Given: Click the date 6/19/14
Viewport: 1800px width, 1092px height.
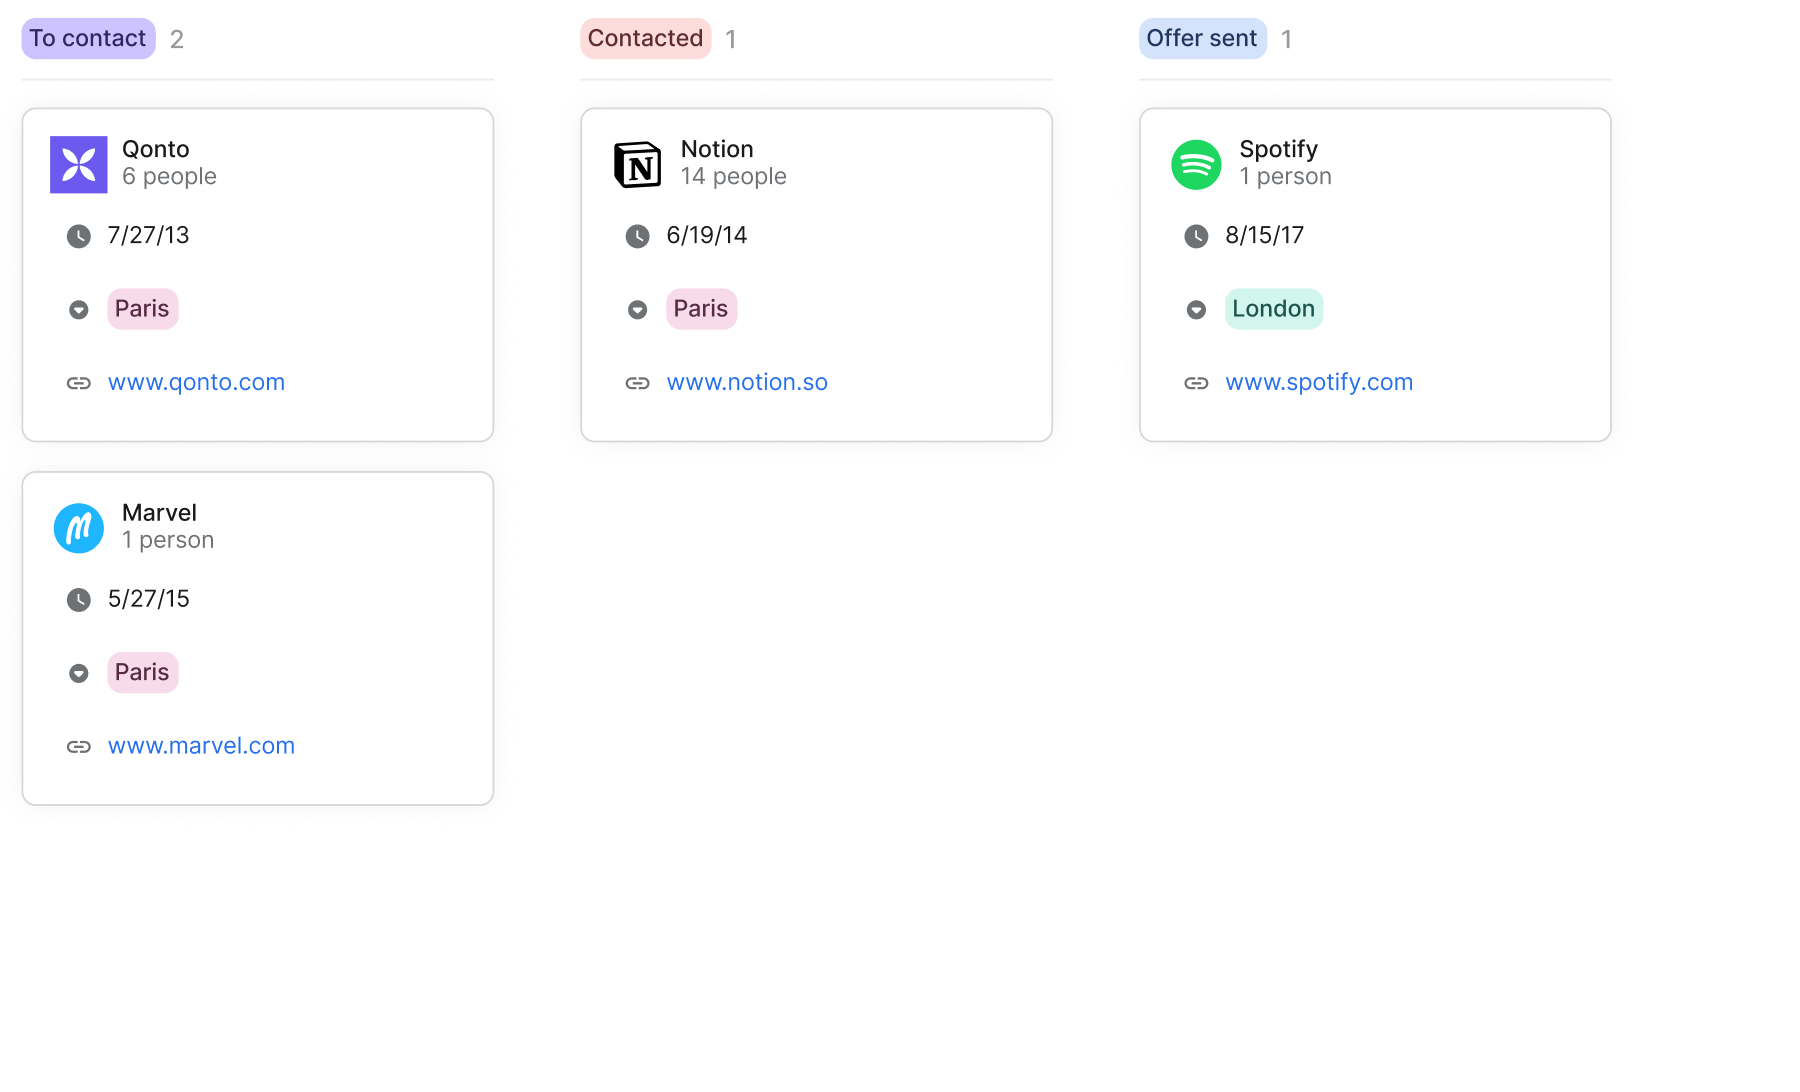Looking at the screenshot, I should click(707, 235).
